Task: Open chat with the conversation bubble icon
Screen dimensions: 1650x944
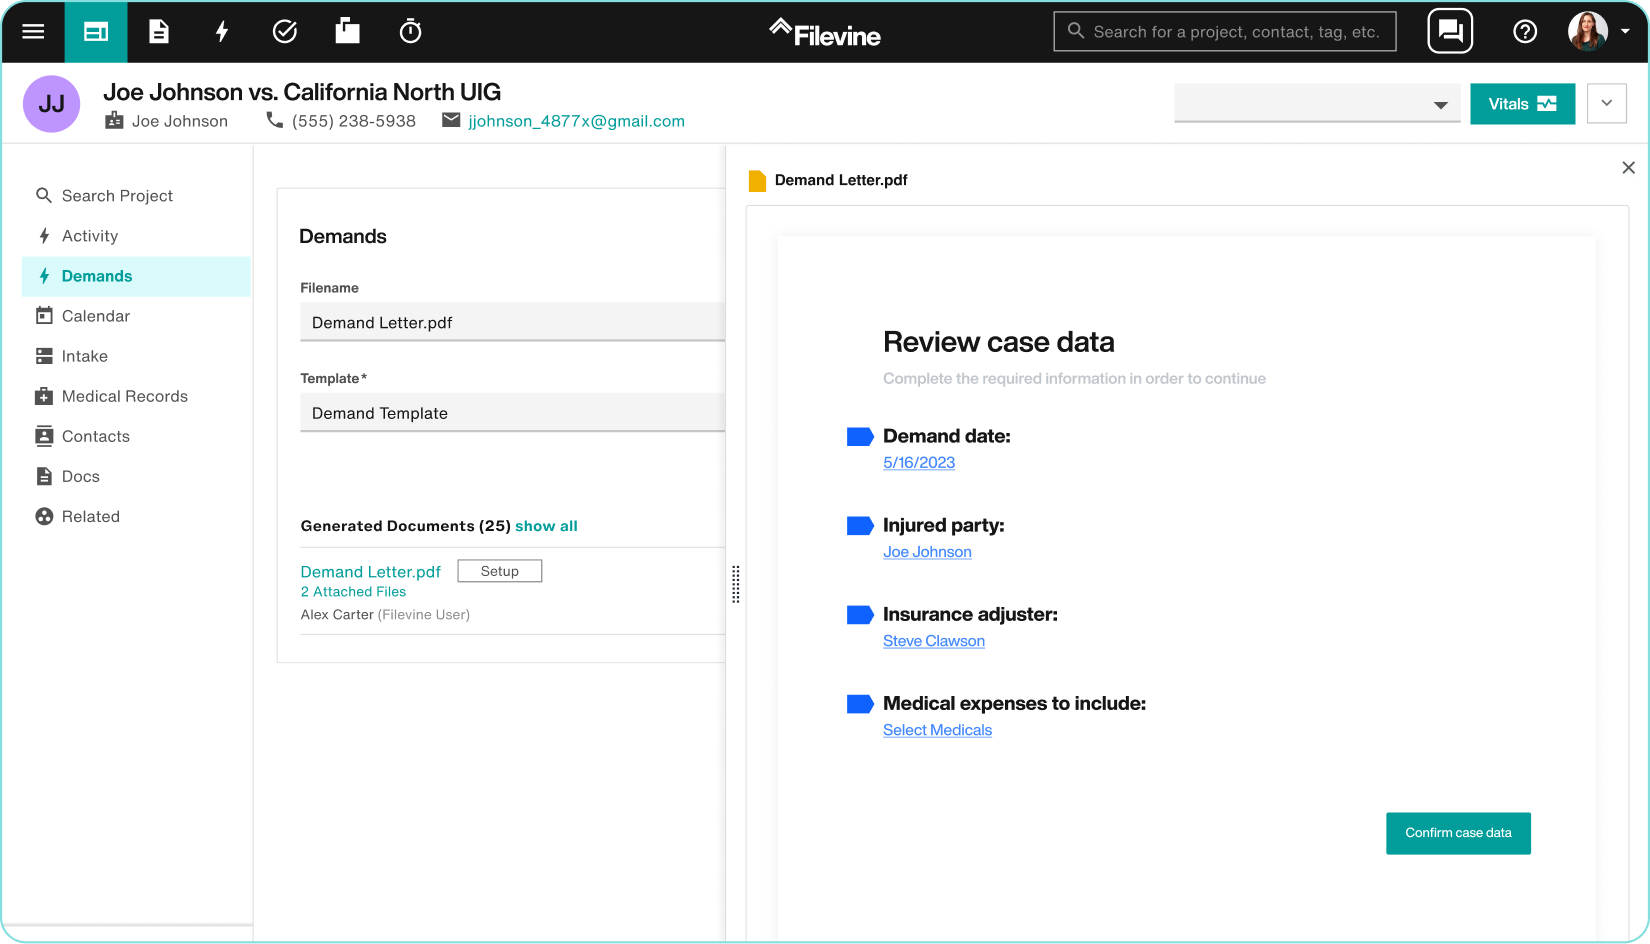Action: 1450,31
